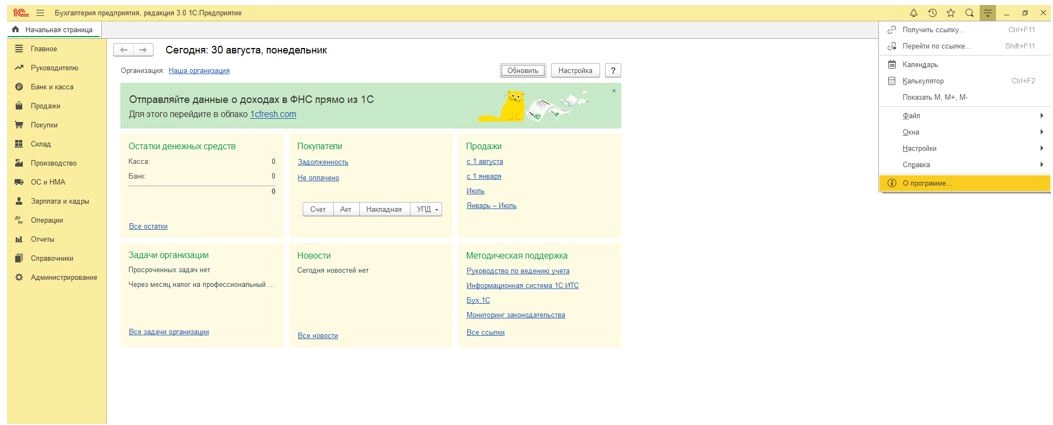Click the Через месяц налог task text
Image resolution: width=1053 pixels, height=425 pixels.
(x=201, y=285)
